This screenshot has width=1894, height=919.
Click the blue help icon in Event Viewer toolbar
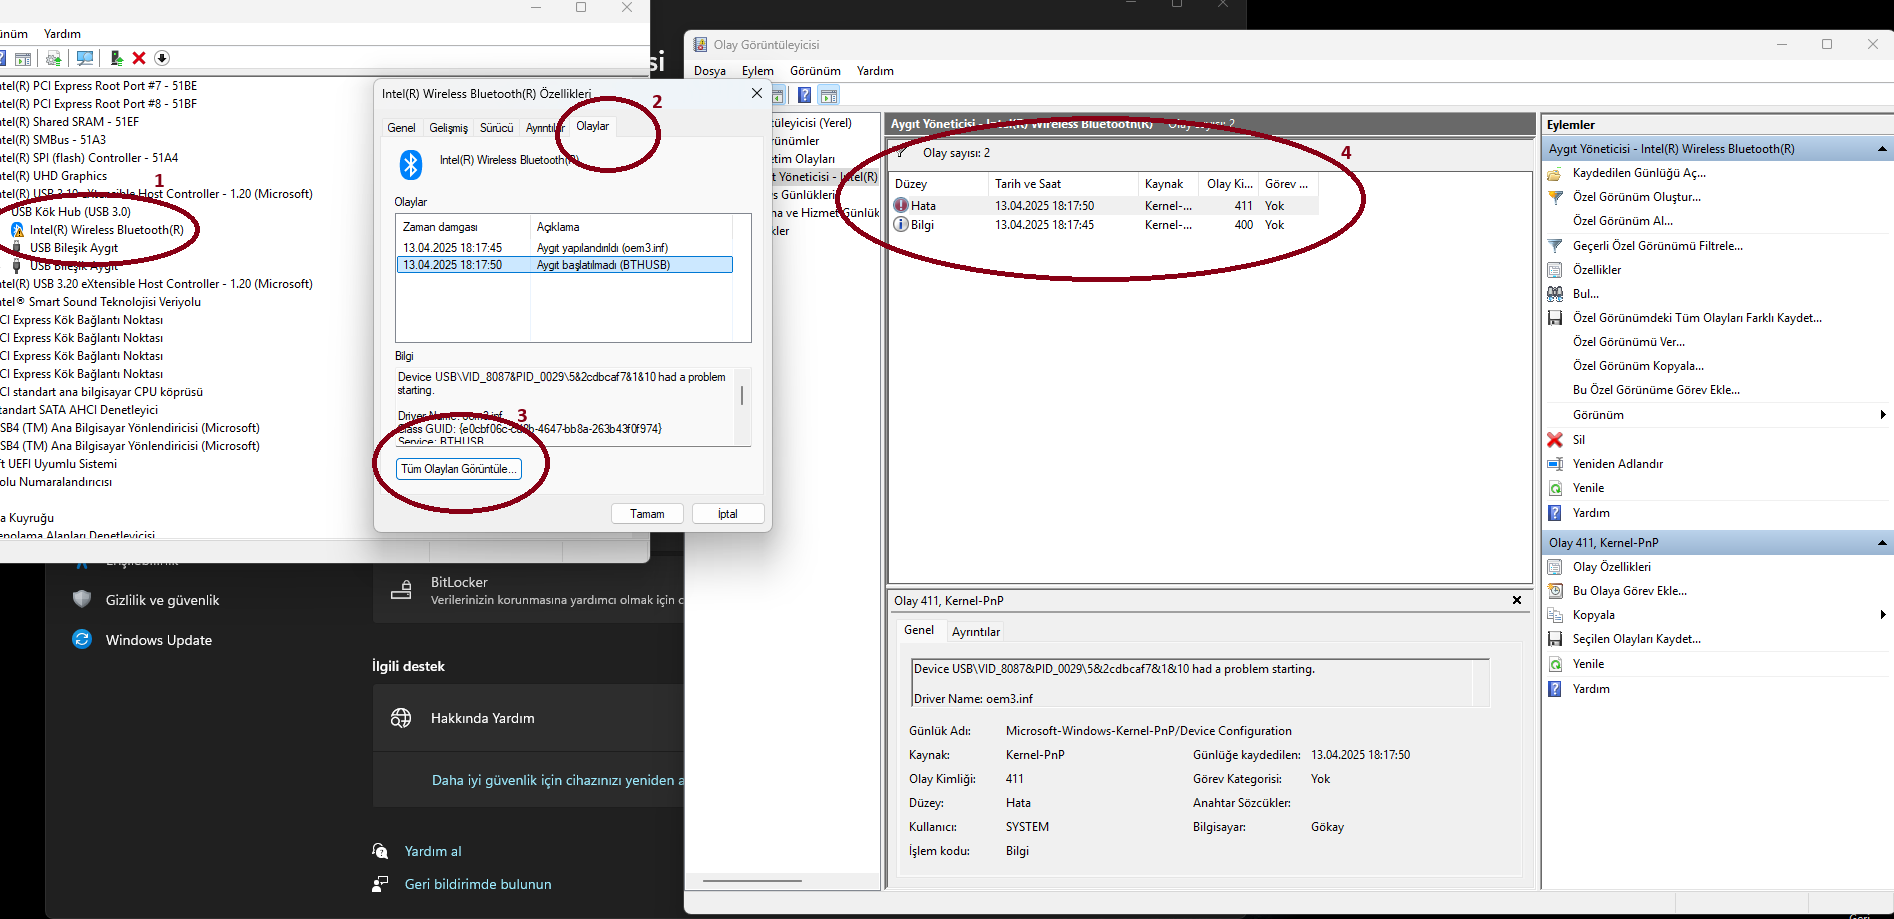click(x=804, y=95)
